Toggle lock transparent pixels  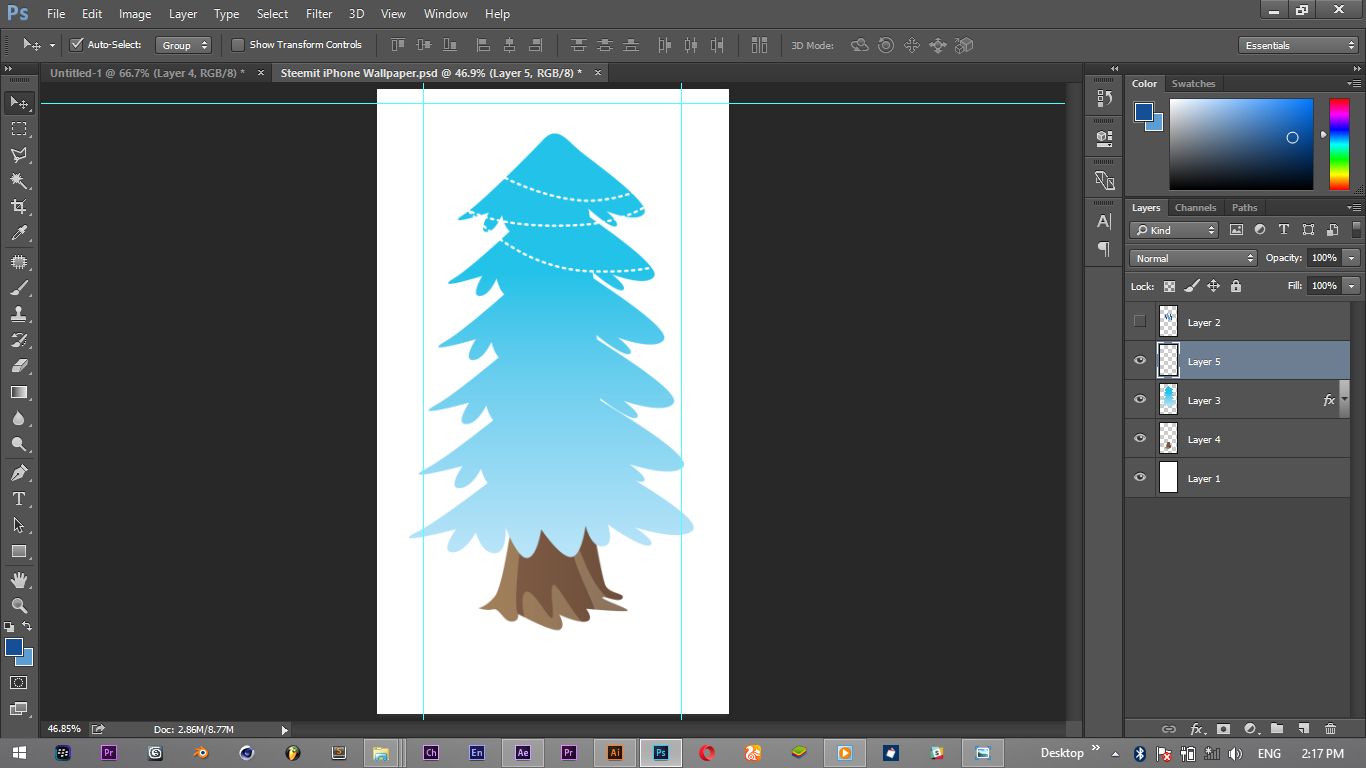[x=1169, y=286]
